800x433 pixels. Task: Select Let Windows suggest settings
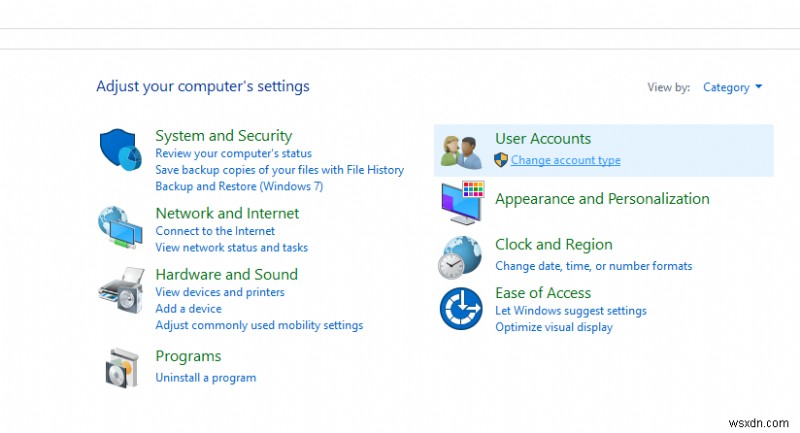coord(571,311)
